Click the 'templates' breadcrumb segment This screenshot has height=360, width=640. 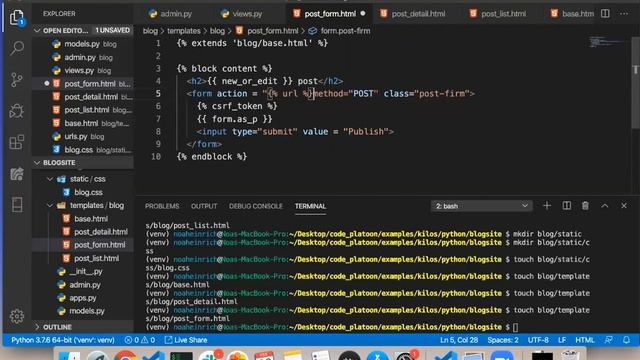(184, 31)
